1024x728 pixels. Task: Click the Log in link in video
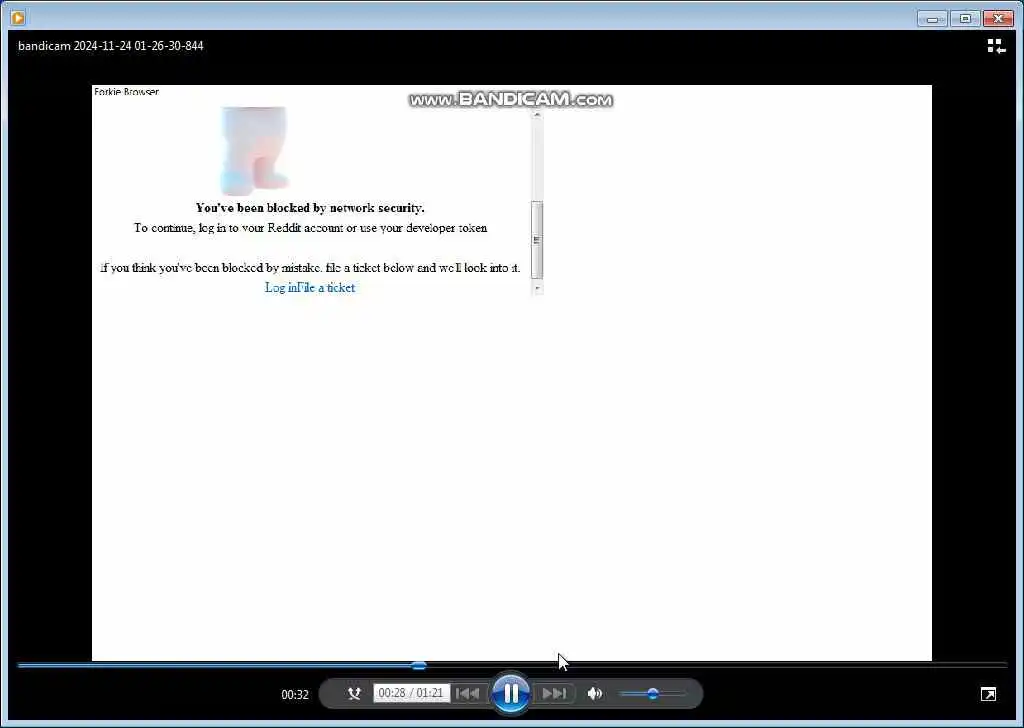281,287
